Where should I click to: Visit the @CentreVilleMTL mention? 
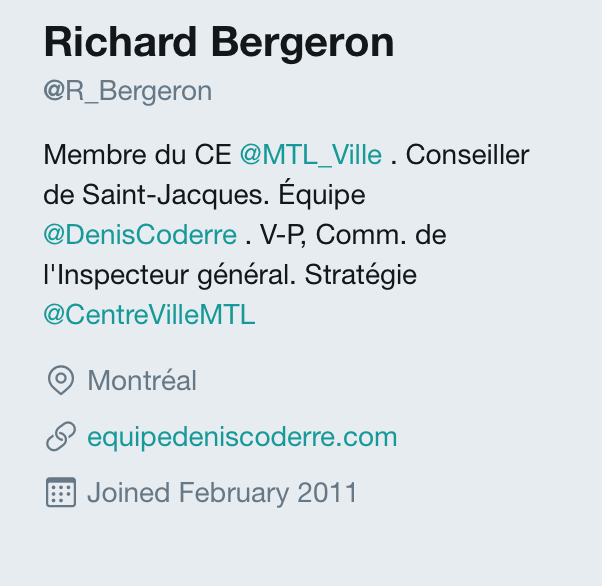tap(149, 315)
